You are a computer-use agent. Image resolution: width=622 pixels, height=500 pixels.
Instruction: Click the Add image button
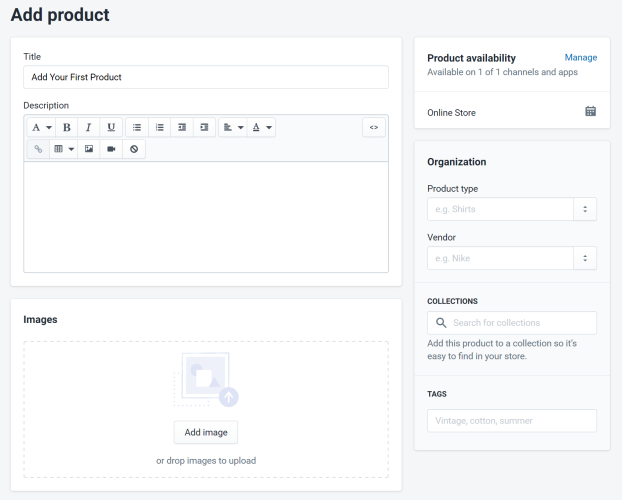click(206, 432)
